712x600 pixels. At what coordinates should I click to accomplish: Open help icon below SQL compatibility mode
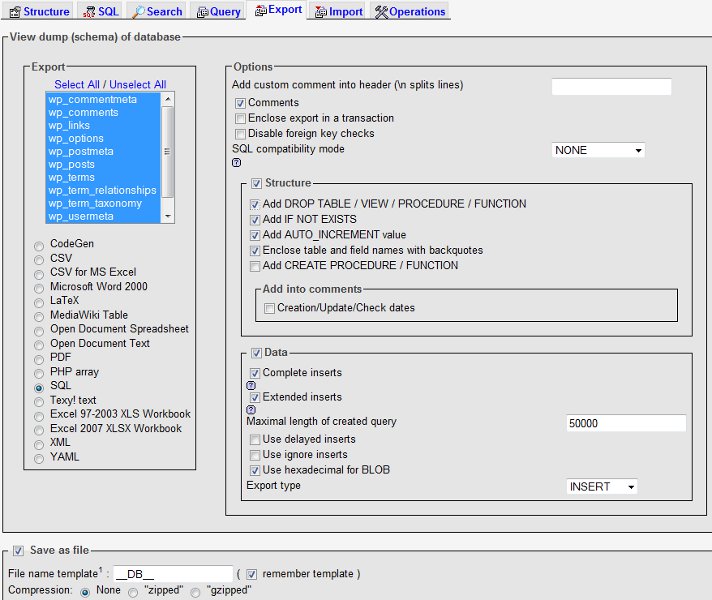coord(236,163)
